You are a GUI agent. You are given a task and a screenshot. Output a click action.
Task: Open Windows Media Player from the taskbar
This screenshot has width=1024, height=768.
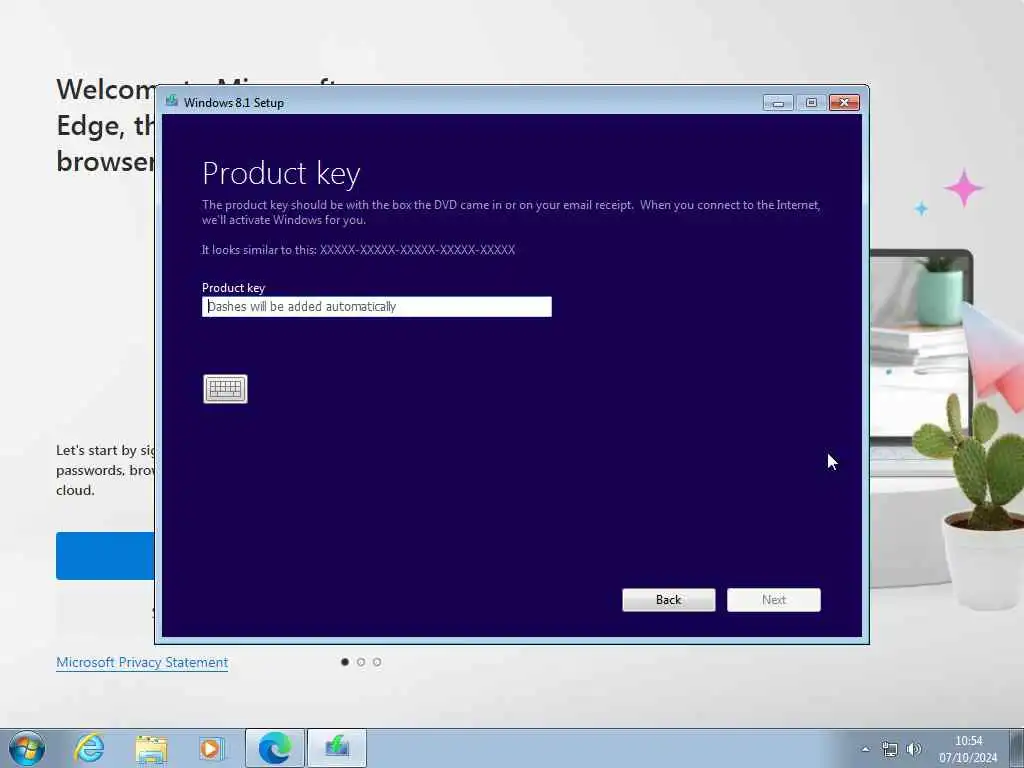tap(211, 748)
